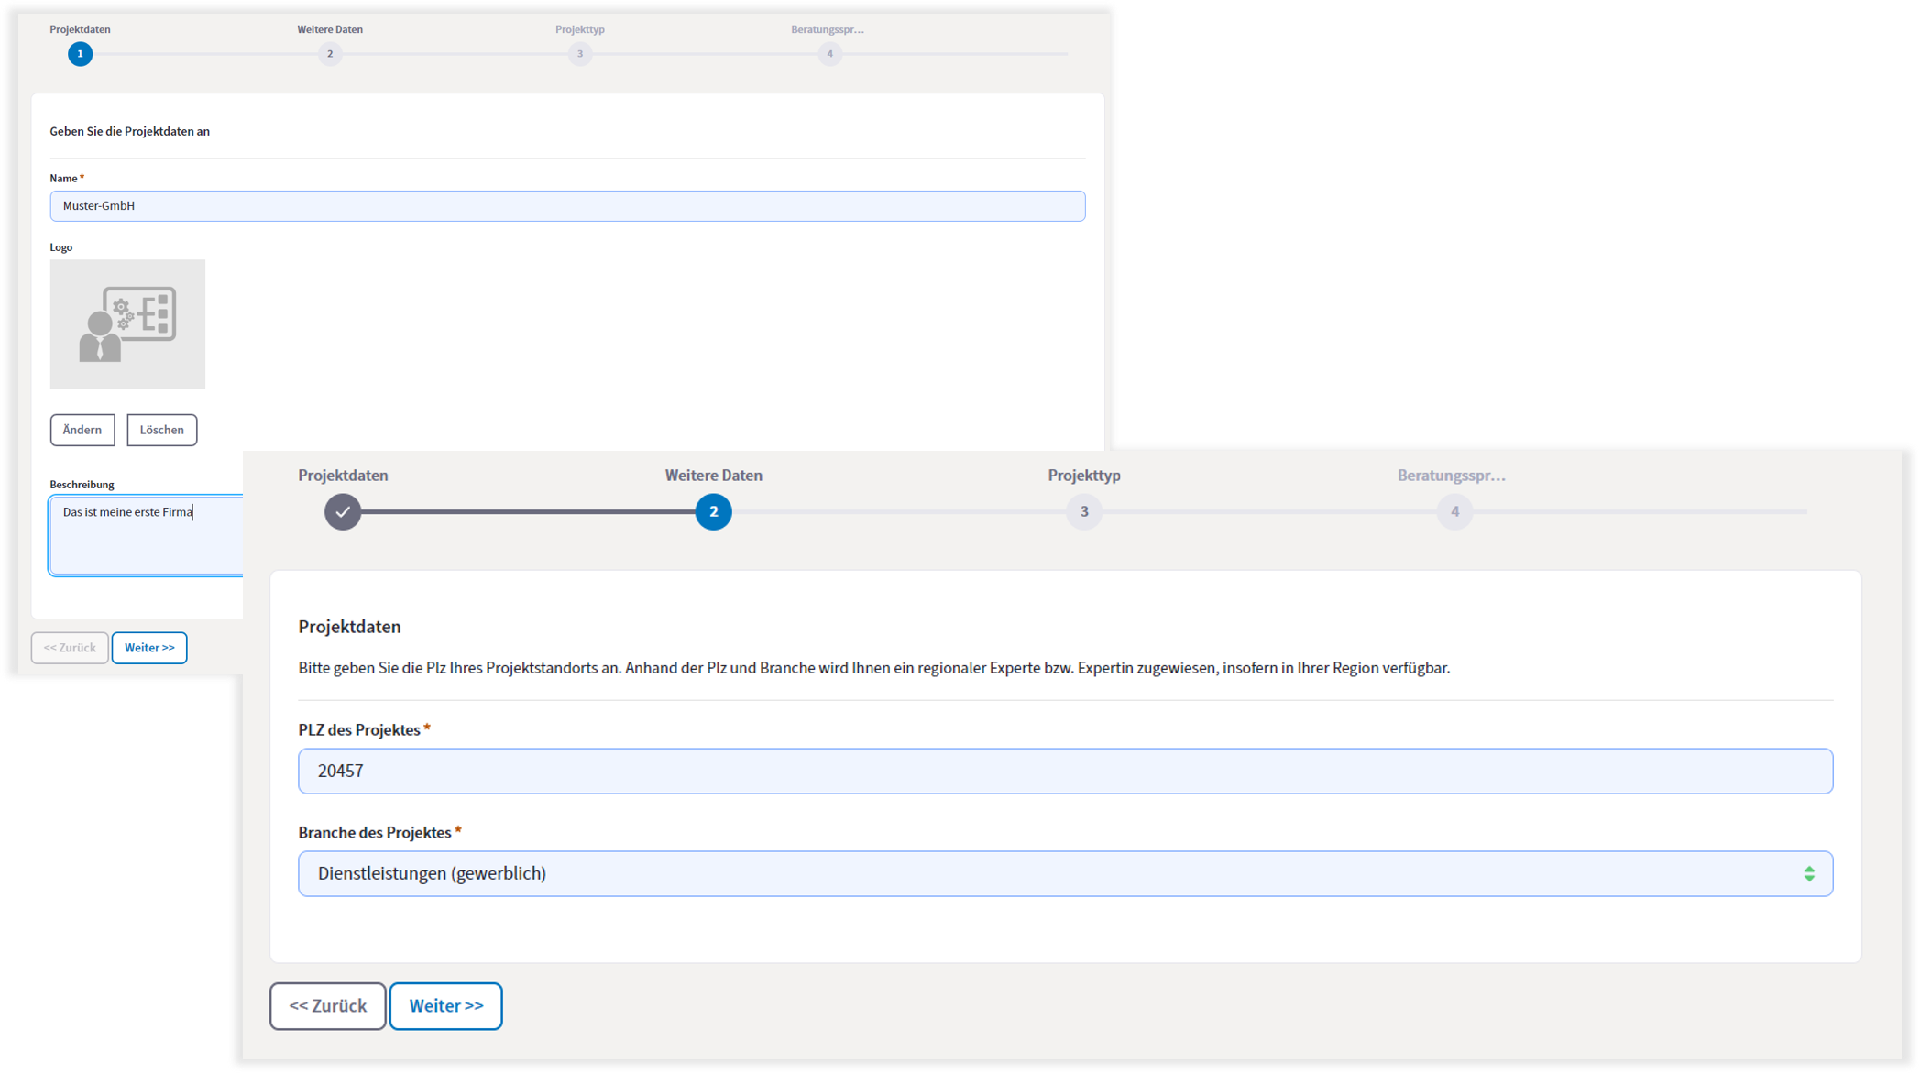Click the gray logo placeholder image
Viewport: 1920px width, 1073px height.
click(127, 324)
